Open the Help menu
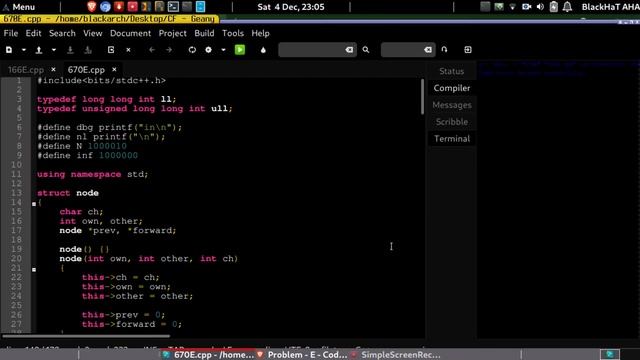The image size is (640, 360). 260,33
